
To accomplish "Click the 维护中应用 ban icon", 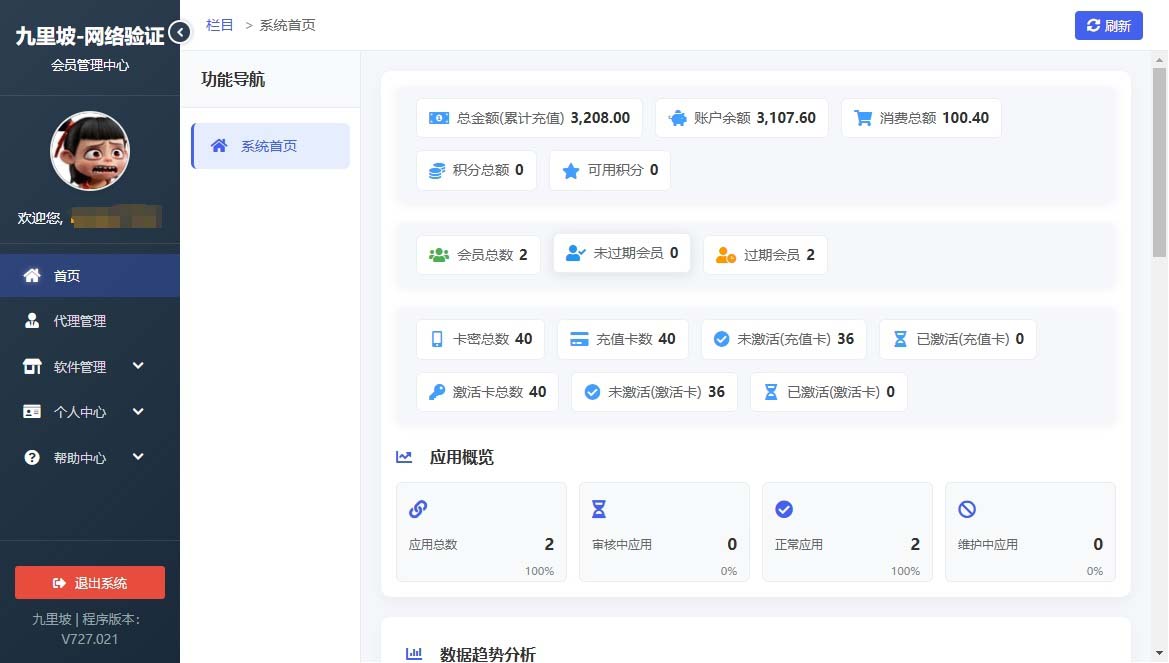I will pyautogui.click(x=967, y=507).
